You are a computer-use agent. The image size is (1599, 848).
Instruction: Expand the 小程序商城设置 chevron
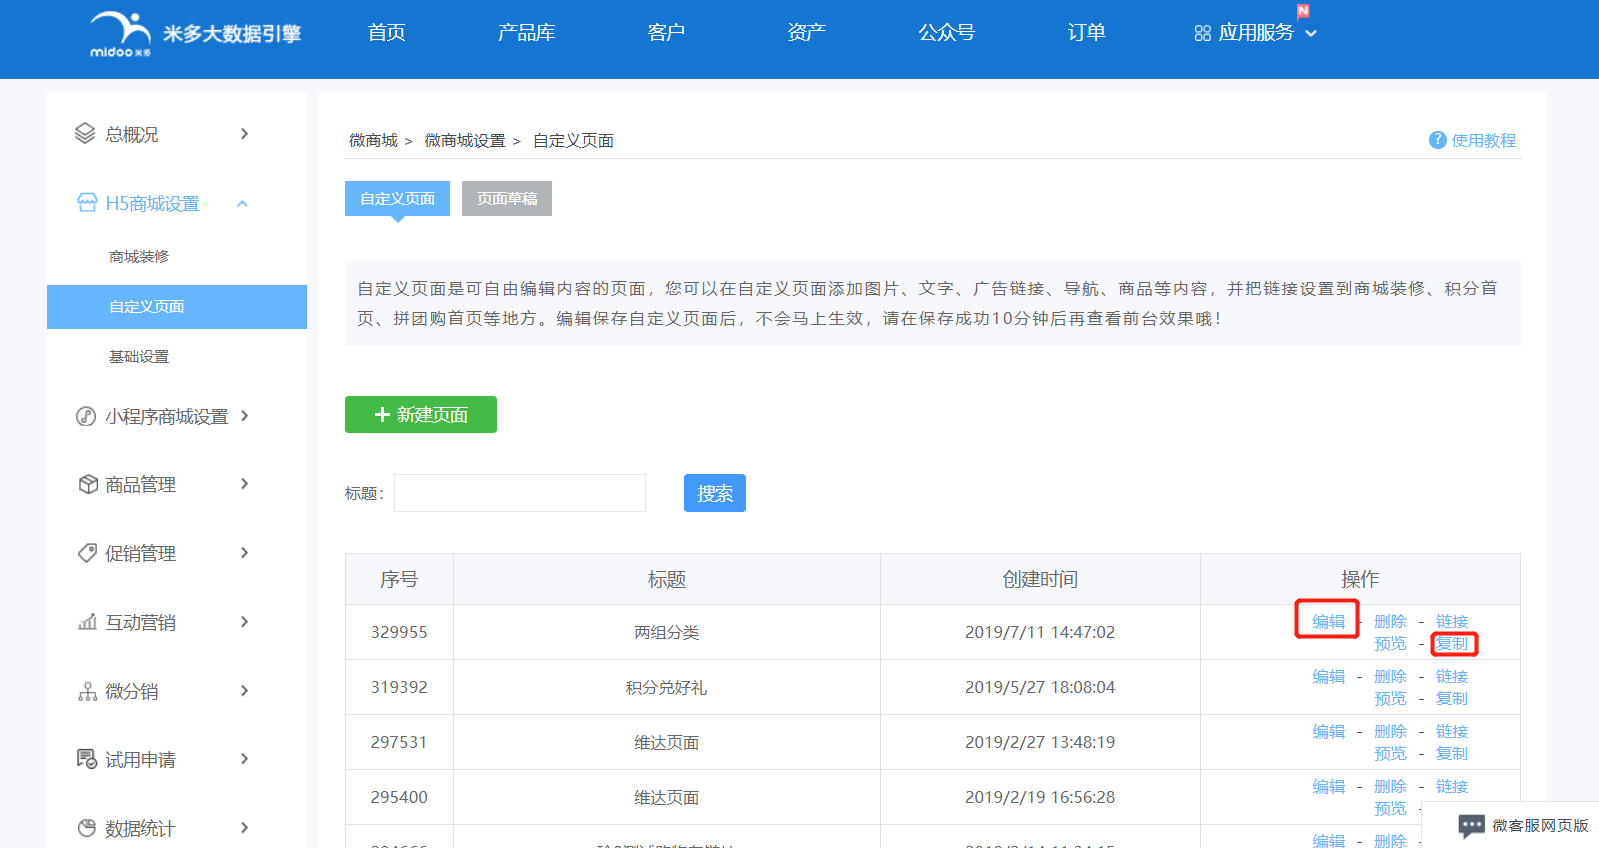pos(244,416)
